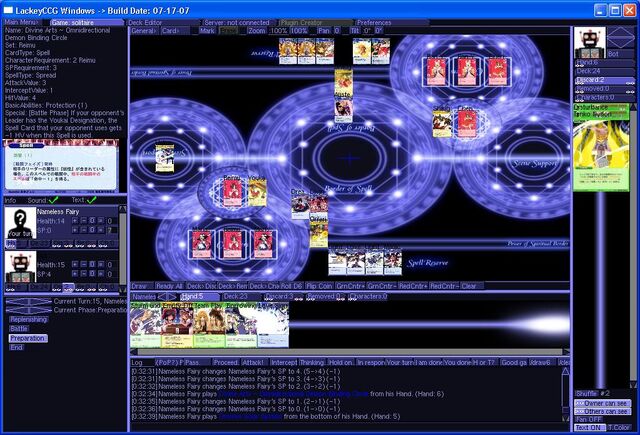The height and width of the screenshot is (435, 640).
Task: Click the RedCntr+ button
Action: 412,286
